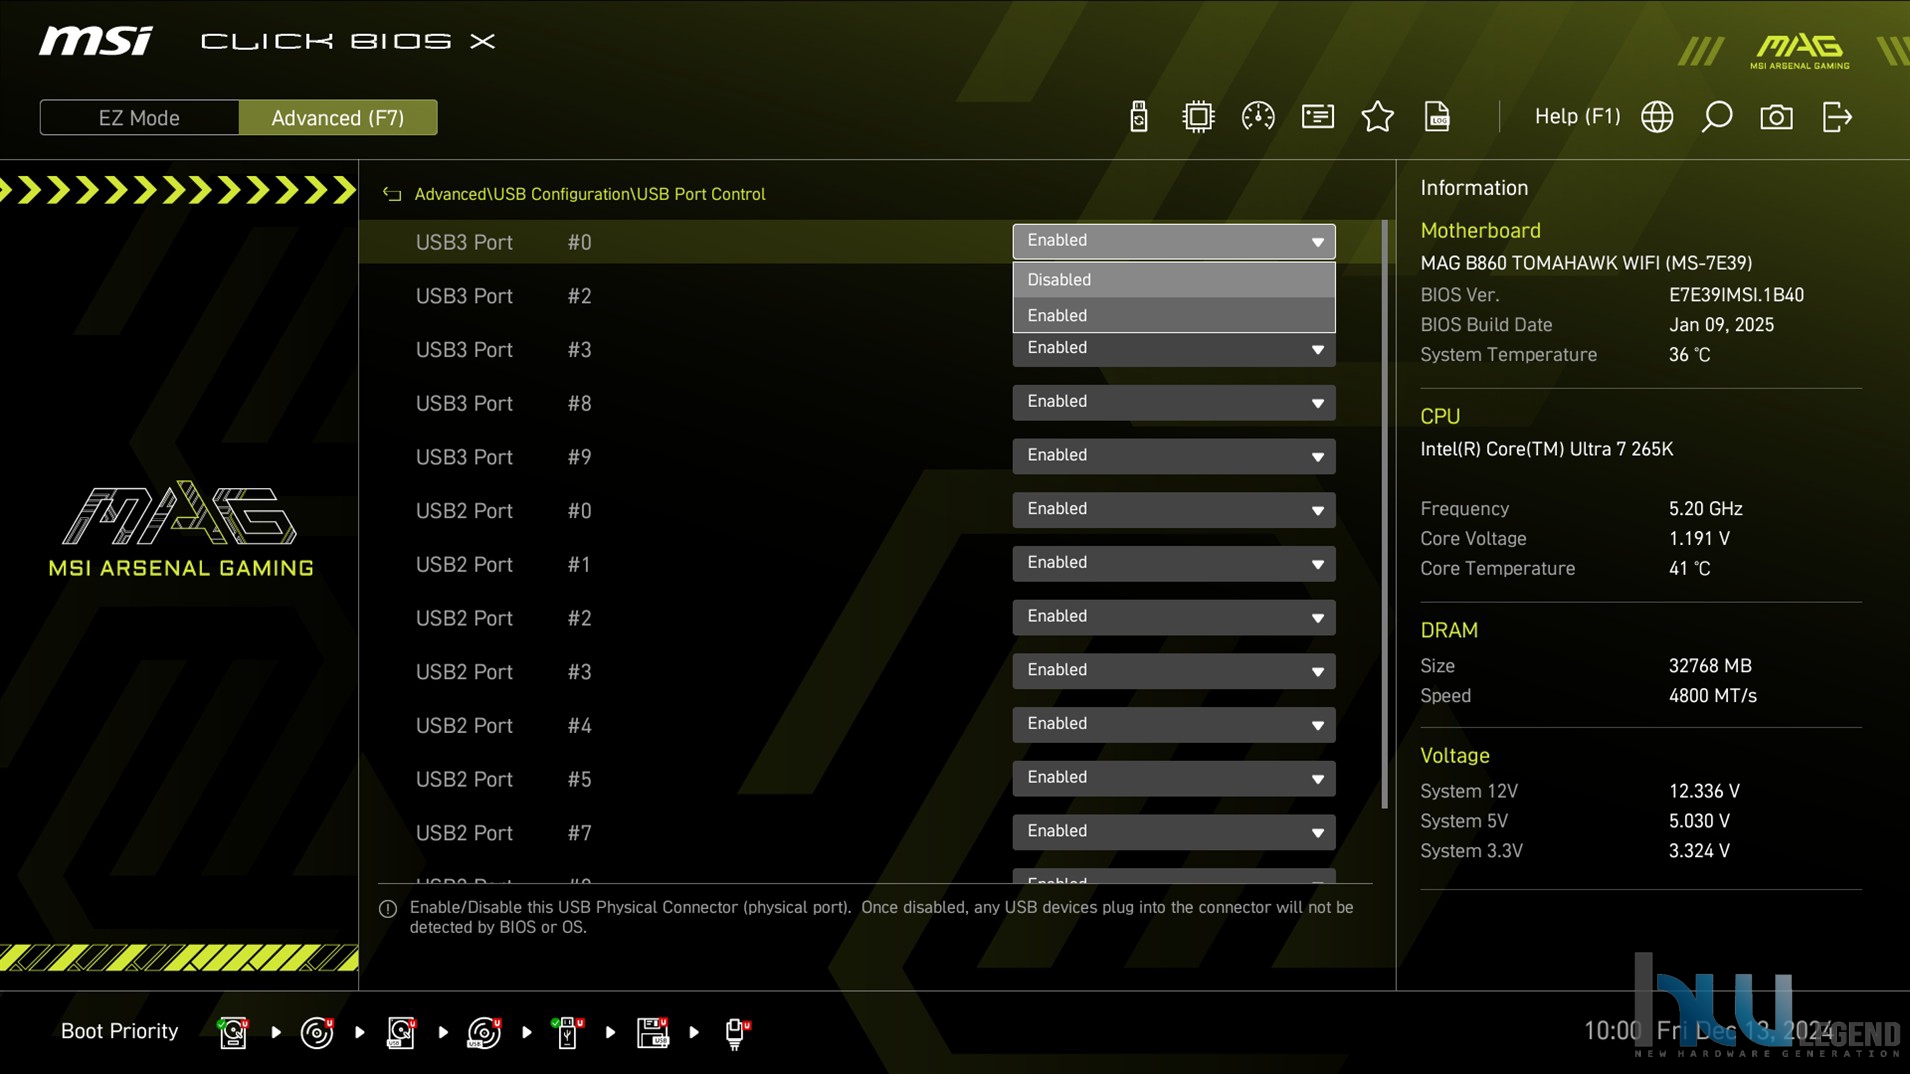Screen dimensions: 1910x1074
Task: Select the USB optical disc boot icon
Action: pos(485,1032)
